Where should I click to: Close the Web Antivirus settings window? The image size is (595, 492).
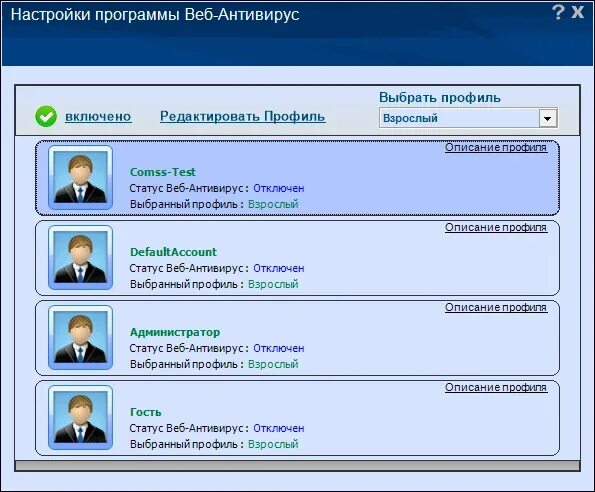[x=578, y=12]
